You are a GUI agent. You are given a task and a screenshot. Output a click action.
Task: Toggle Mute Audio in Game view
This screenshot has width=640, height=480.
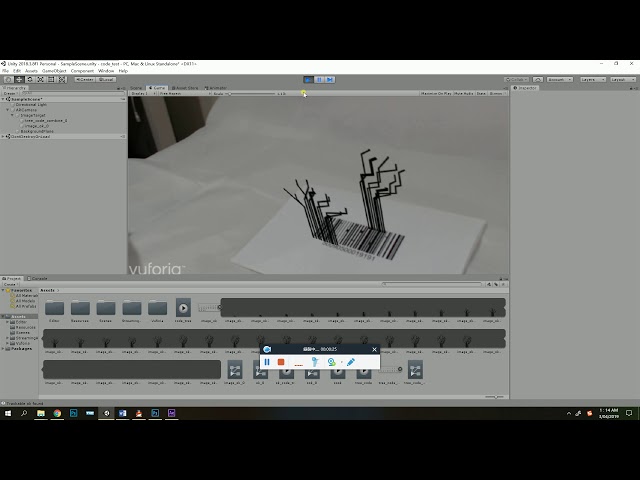tap(464, 93)
